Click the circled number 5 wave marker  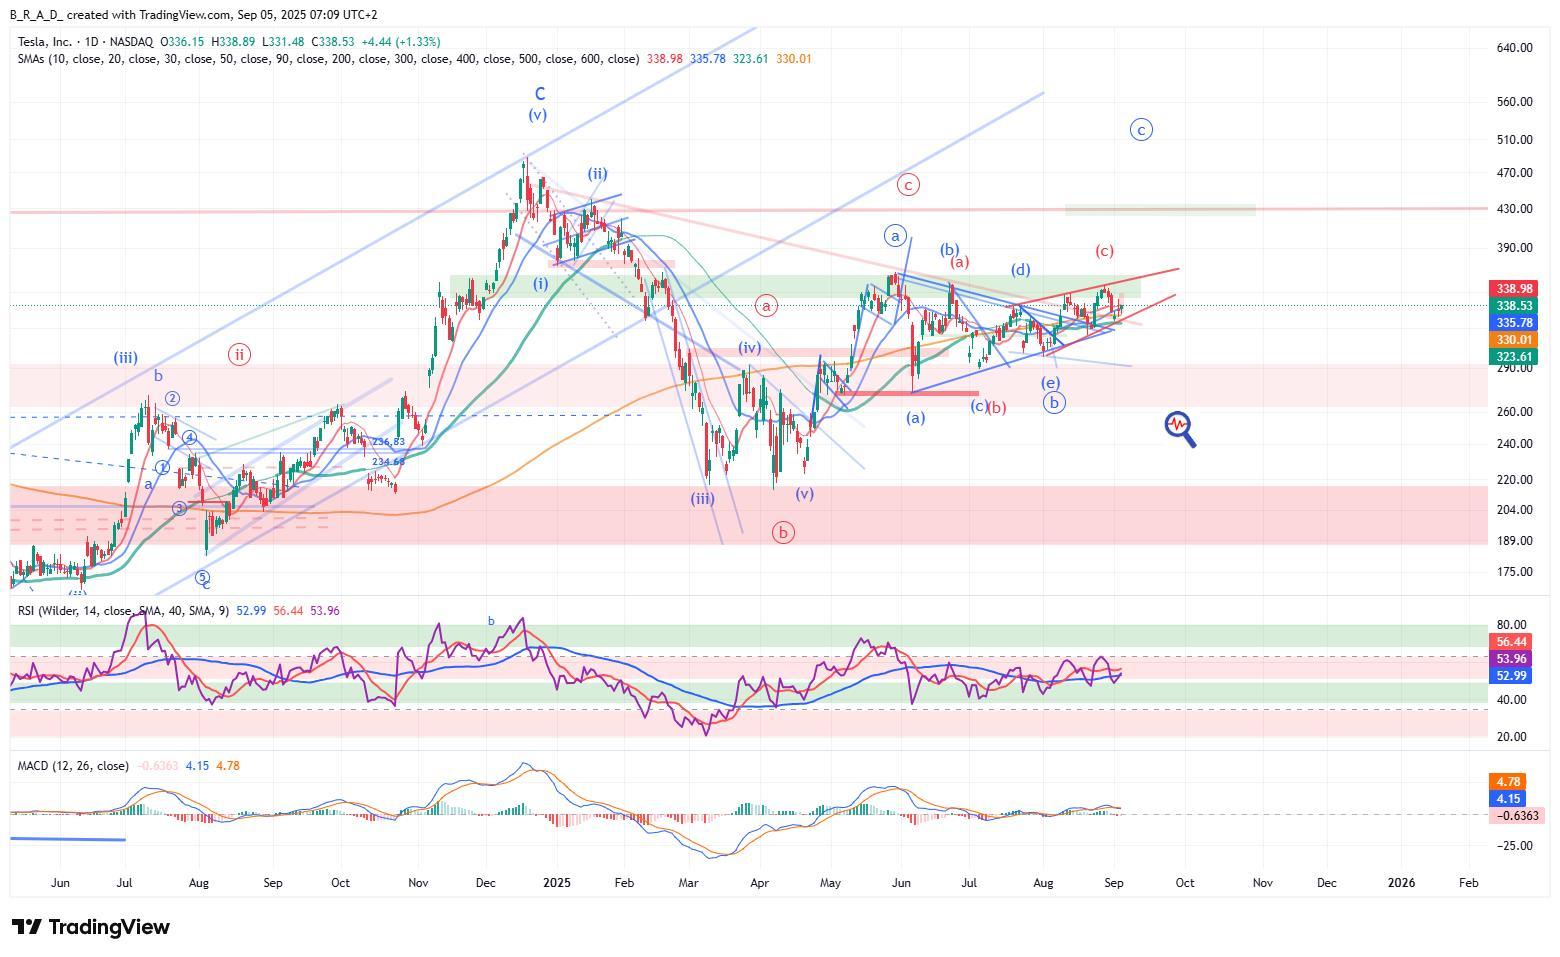coord(202,577)
